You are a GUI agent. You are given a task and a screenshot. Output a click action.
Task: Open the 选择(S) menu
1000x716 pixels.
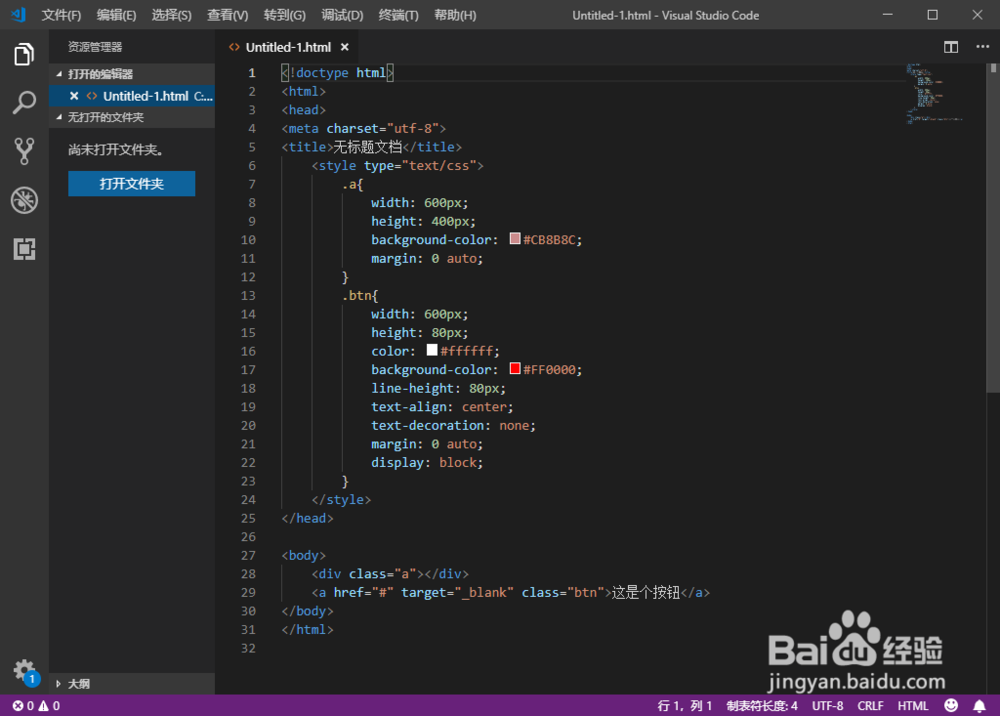(172, 15)
